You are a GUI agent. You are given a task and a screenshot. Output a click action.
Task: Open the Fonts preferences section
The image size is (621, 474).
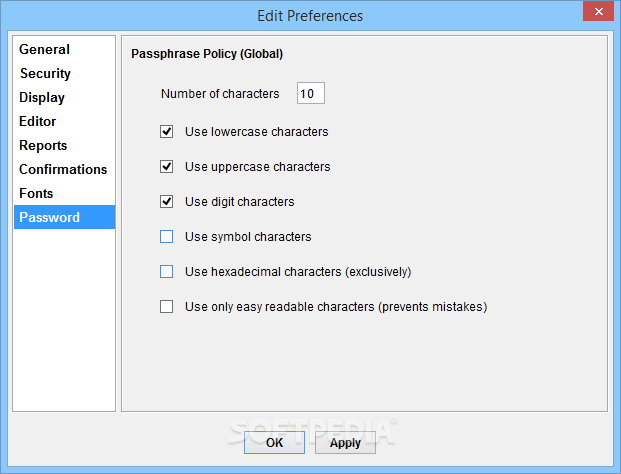(36, 193)
